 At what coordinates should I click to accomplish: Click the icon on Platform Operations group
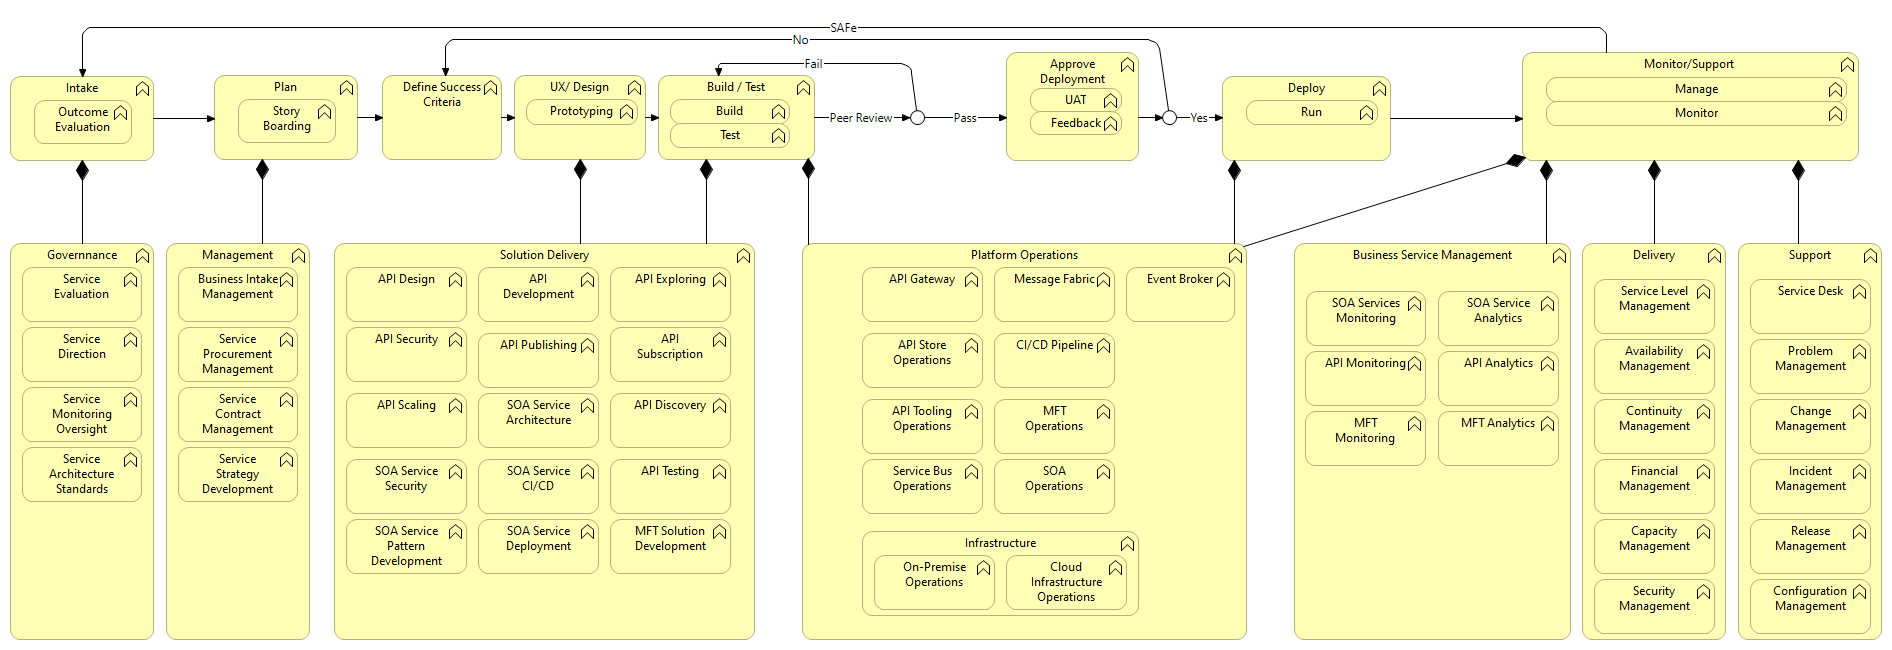point(1235,256)
